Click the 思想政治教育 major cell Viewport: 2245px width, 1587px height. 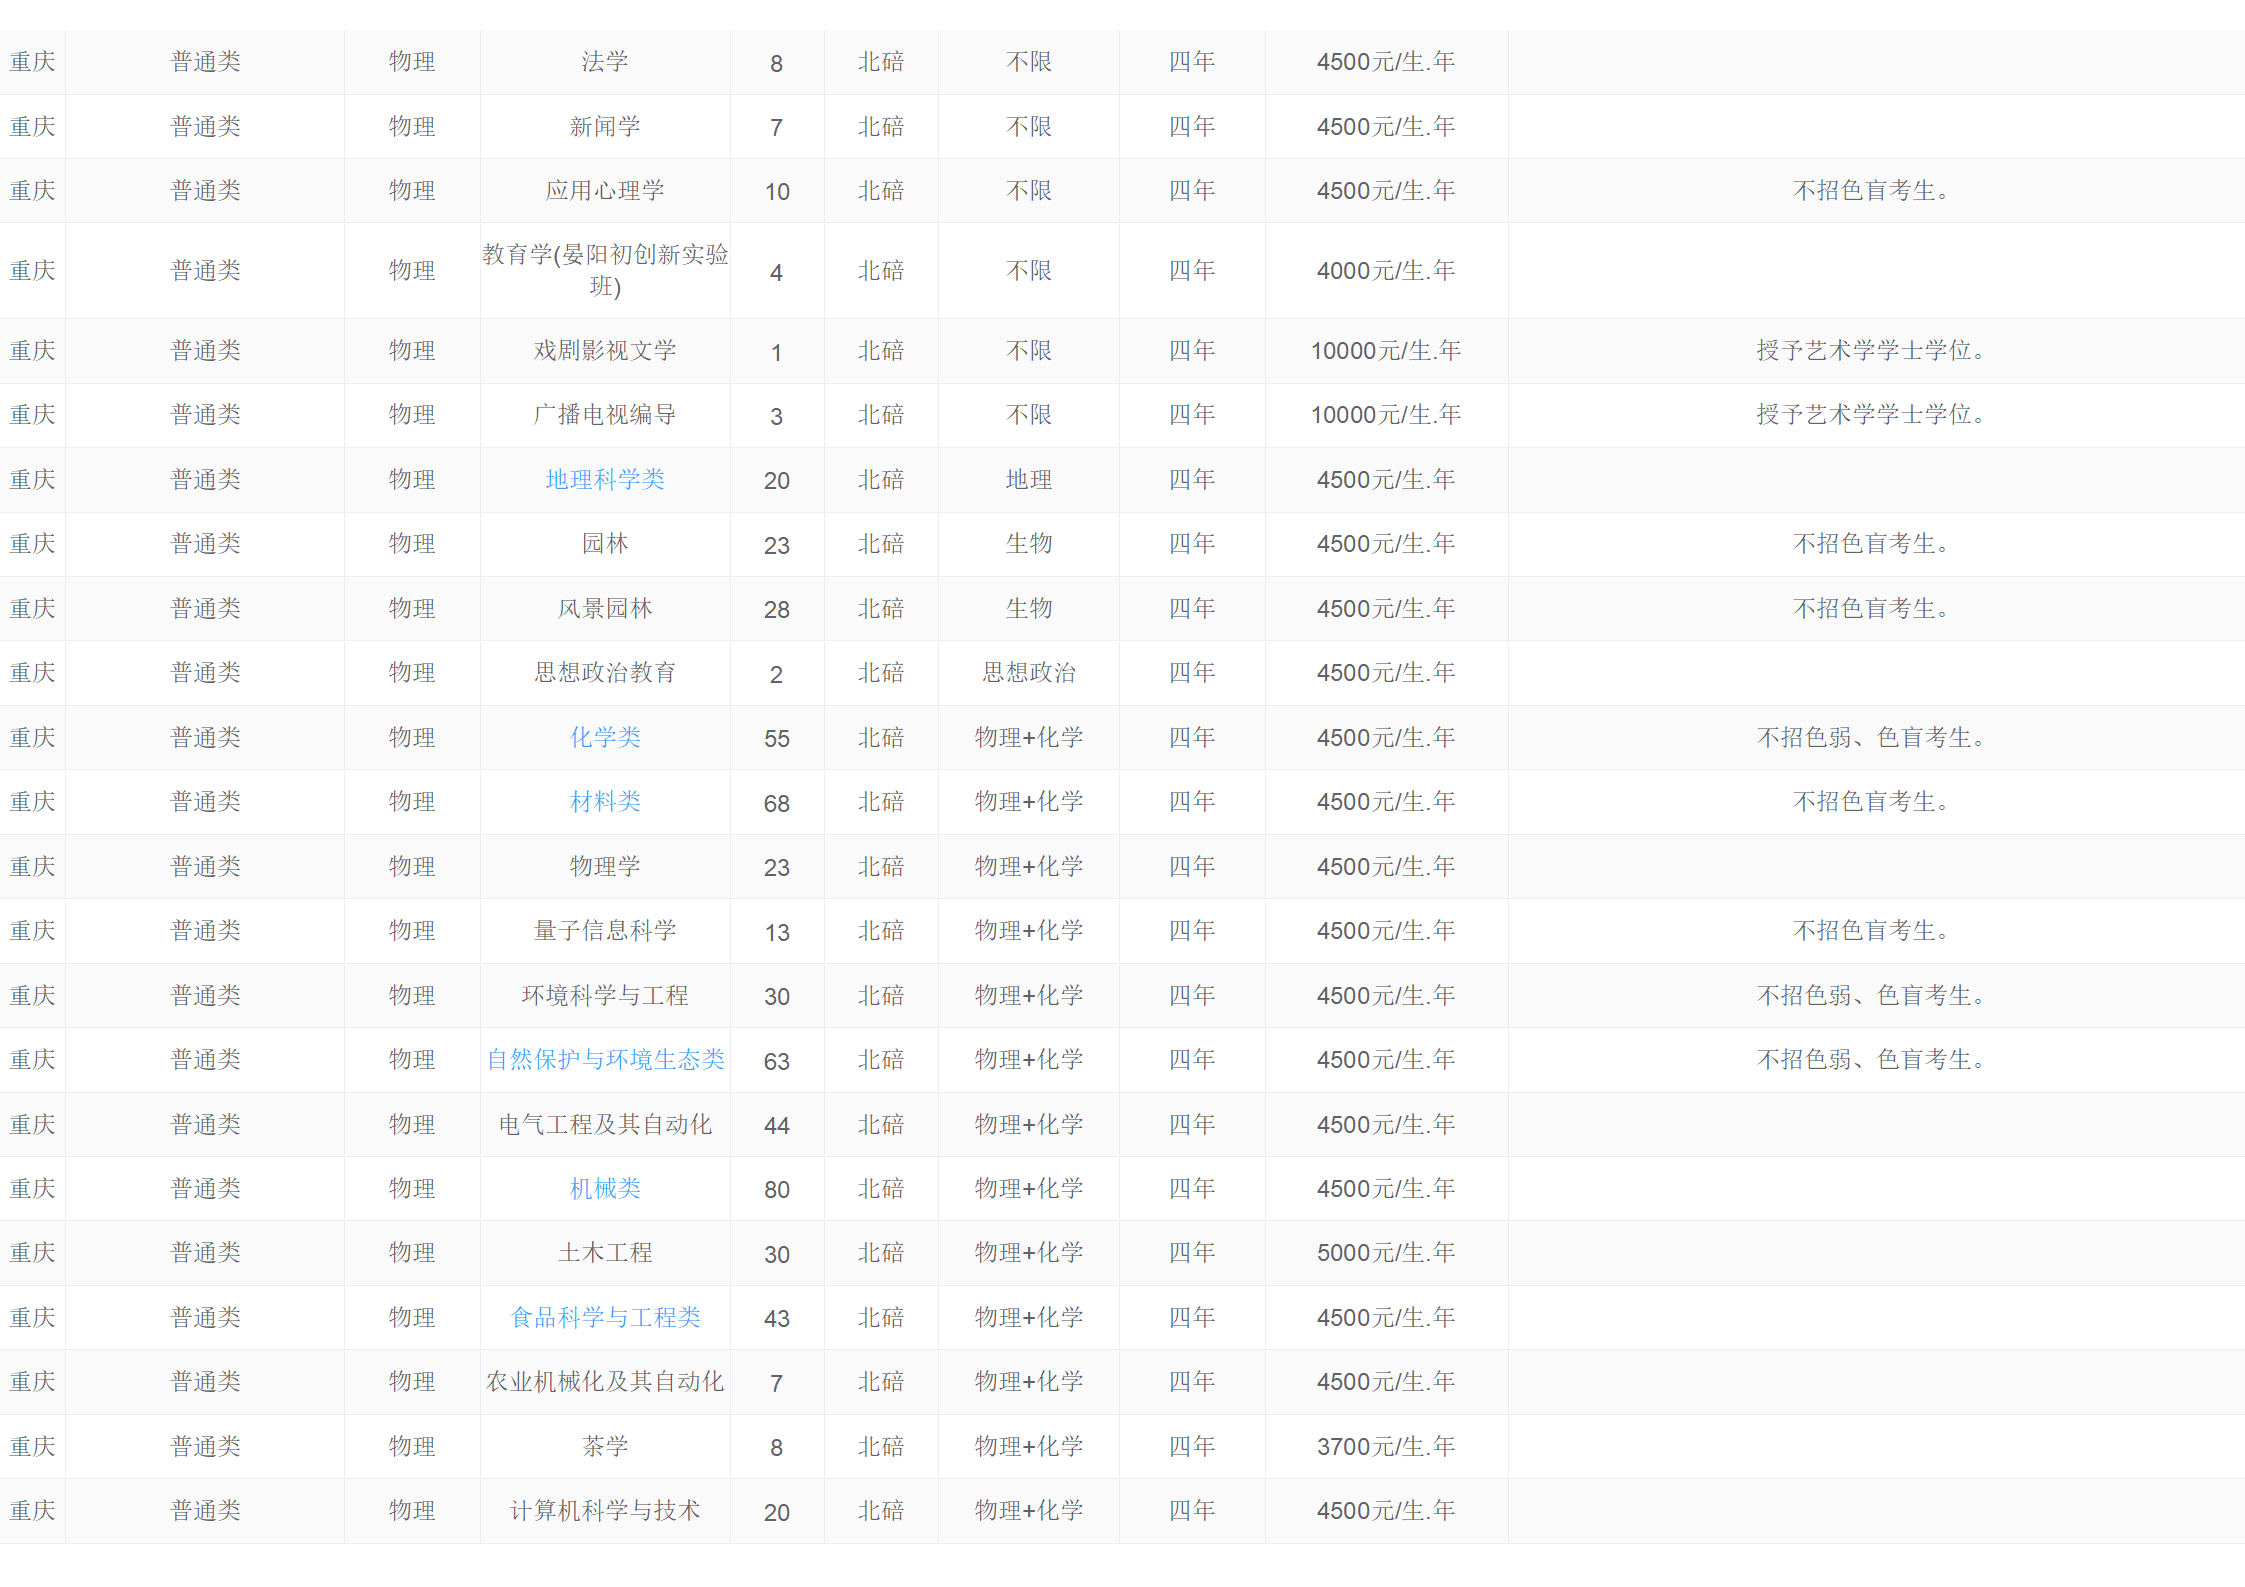point(604,673)
